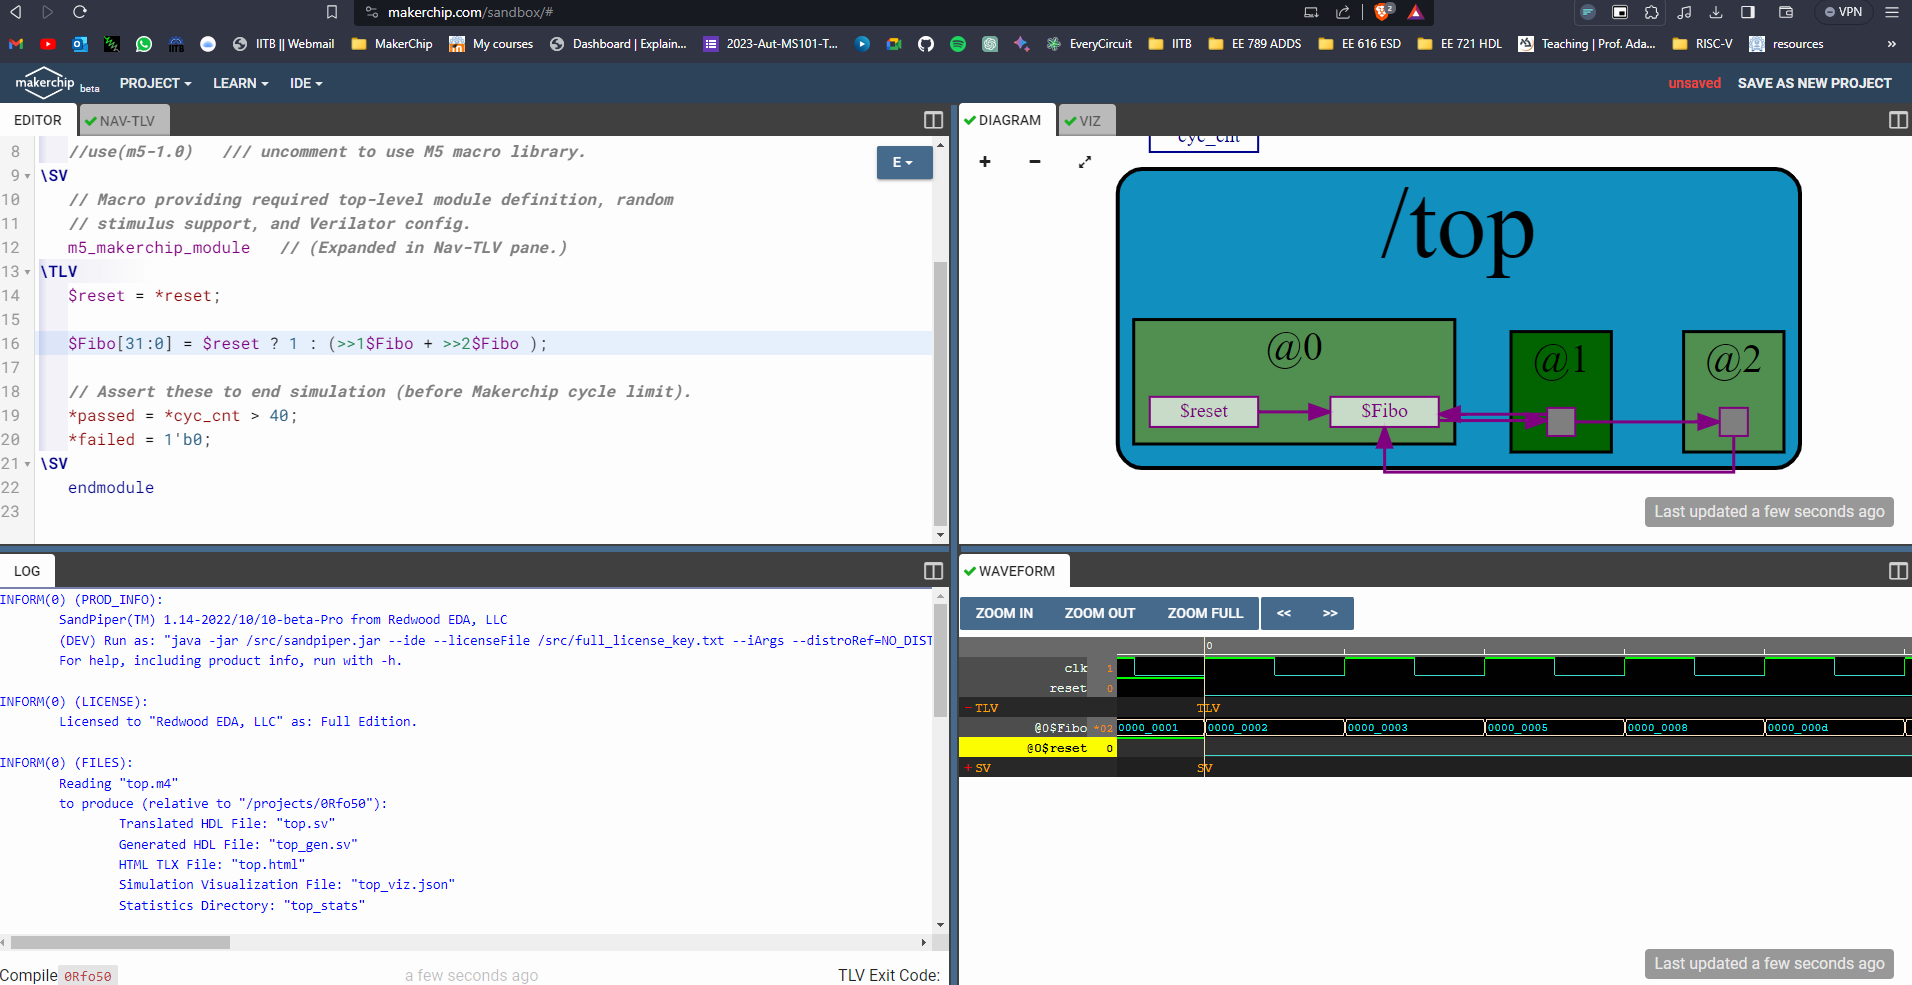
Task: Zoom out the diagram with minus icon
Action: pos(1035,162)
